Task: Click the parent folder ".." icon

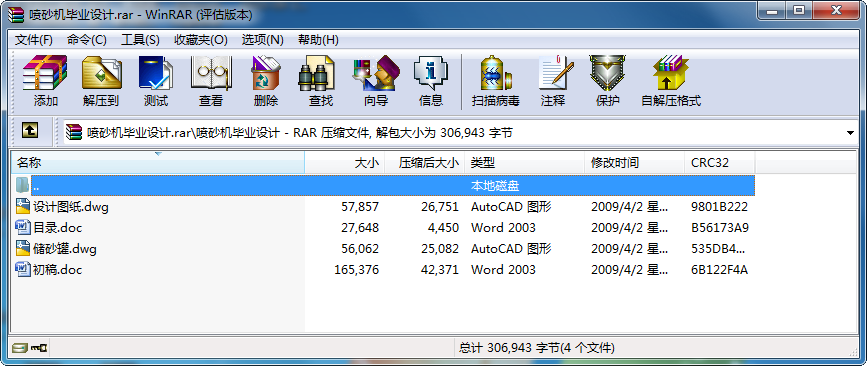Action: coord(22,185)
